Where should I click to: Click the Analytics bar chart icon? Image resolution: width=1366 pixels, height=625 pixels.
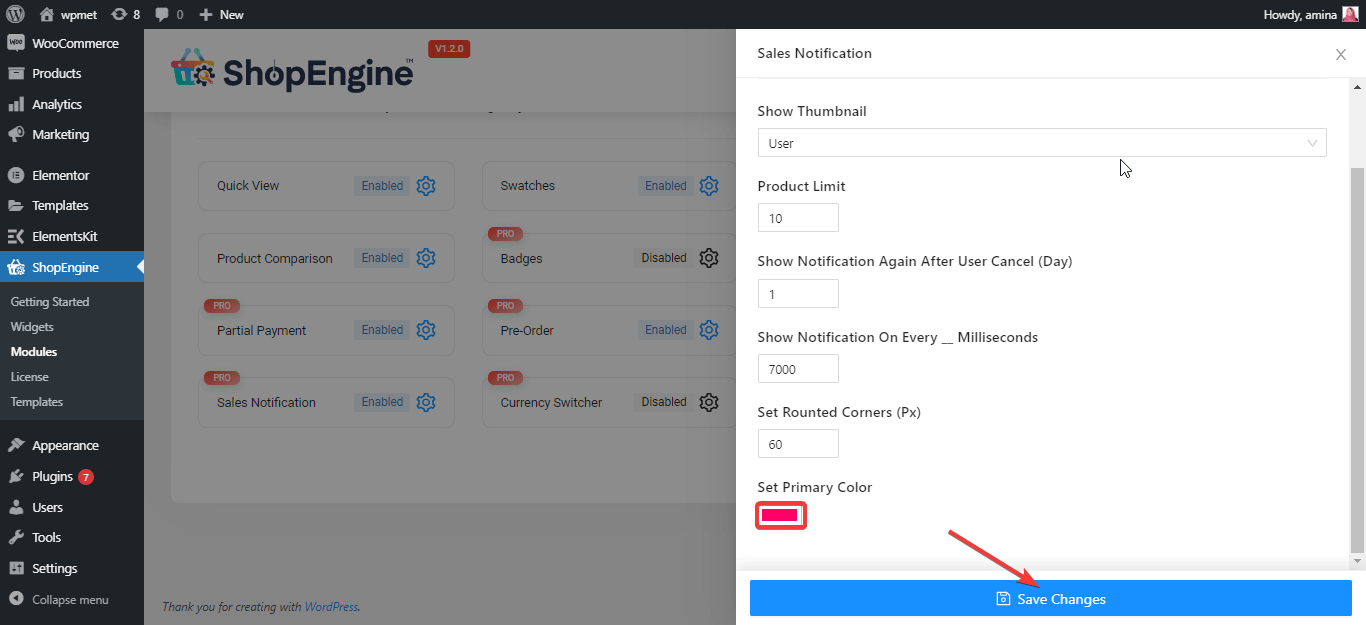(16, 104)
